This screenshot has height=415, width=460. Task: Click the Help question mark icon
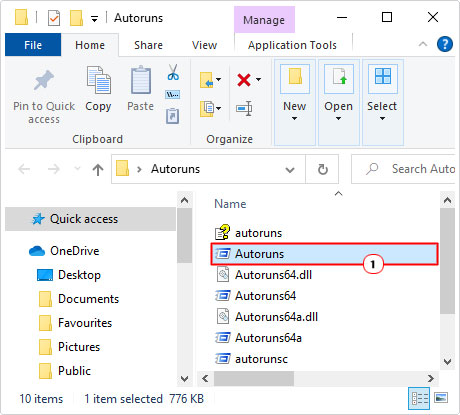click(445, 44)
